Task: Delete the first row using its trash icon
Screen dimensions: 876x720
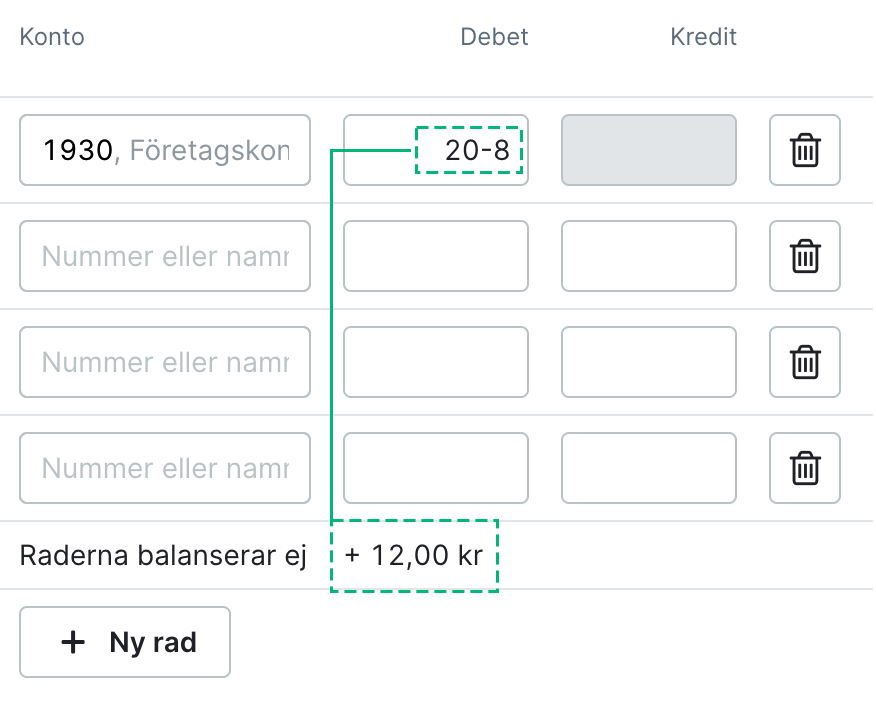Action: [x=804, y=150]
